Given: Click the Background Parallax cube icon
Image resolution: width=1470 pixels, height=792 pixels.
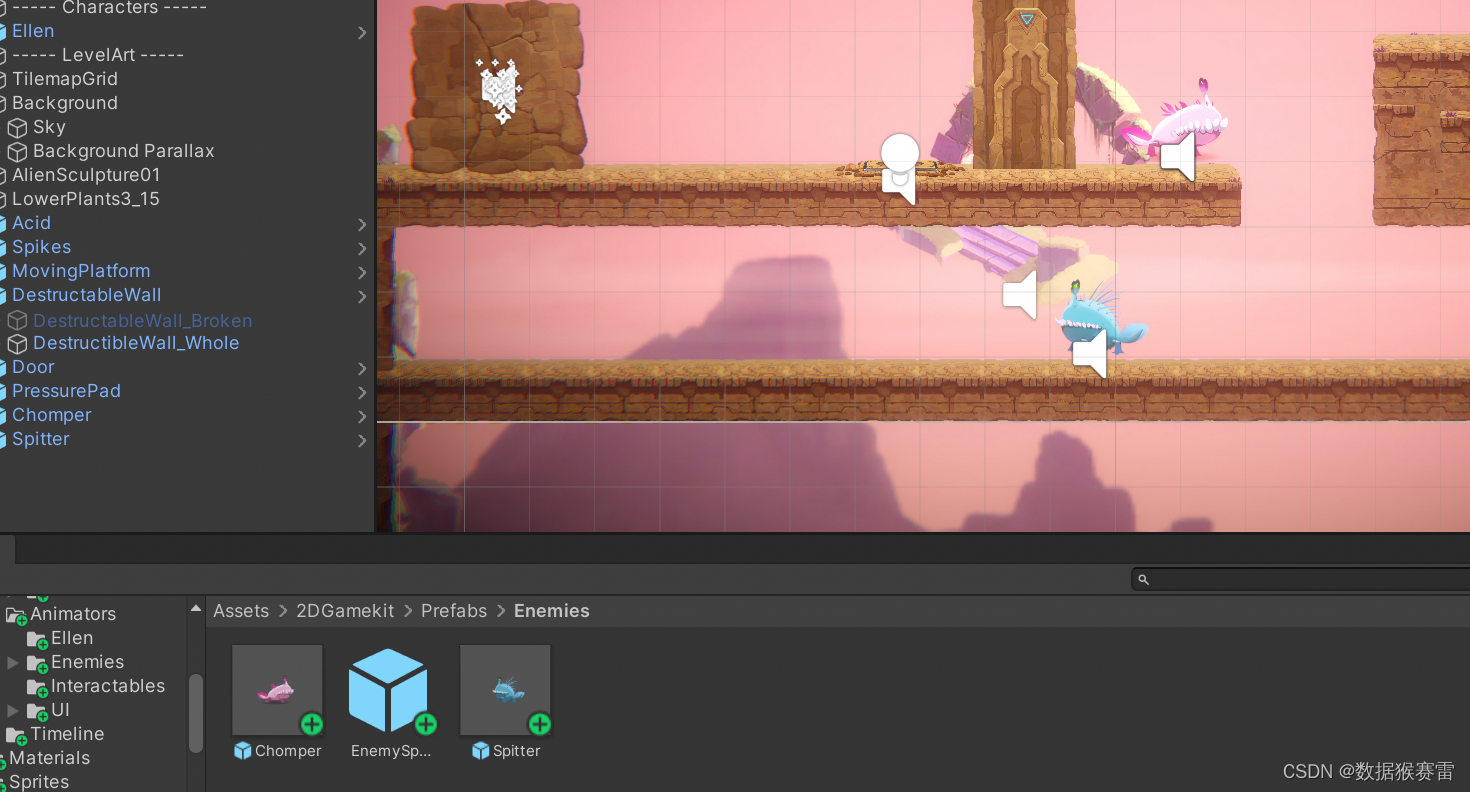Looking at the screenshot, I should click(x=17, y=152).
